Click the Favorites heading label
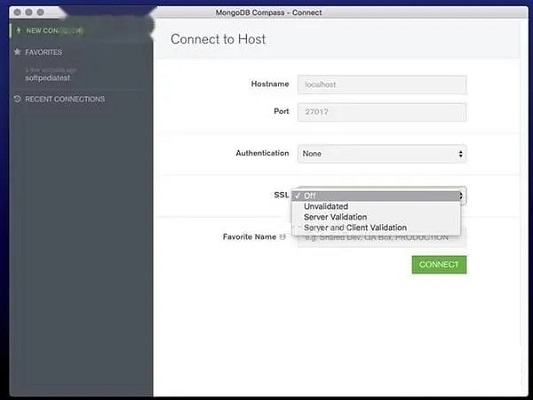 (44, 52)
